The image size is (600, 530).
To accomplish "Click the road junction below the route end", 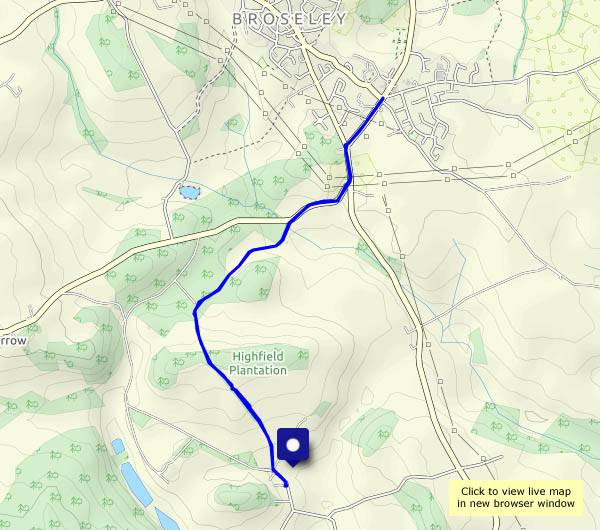I will click(293, 510).
